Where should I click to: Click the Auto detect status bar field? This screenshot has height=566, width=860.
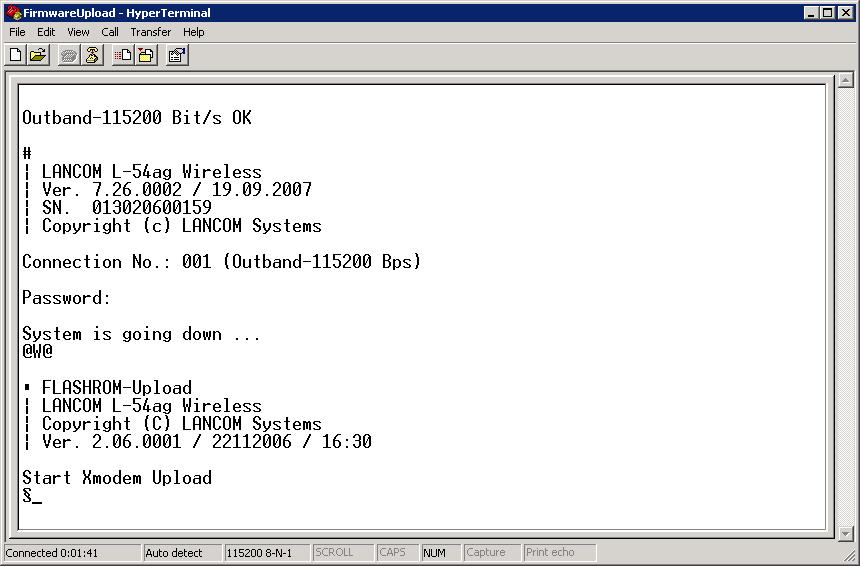pos(181,552)
